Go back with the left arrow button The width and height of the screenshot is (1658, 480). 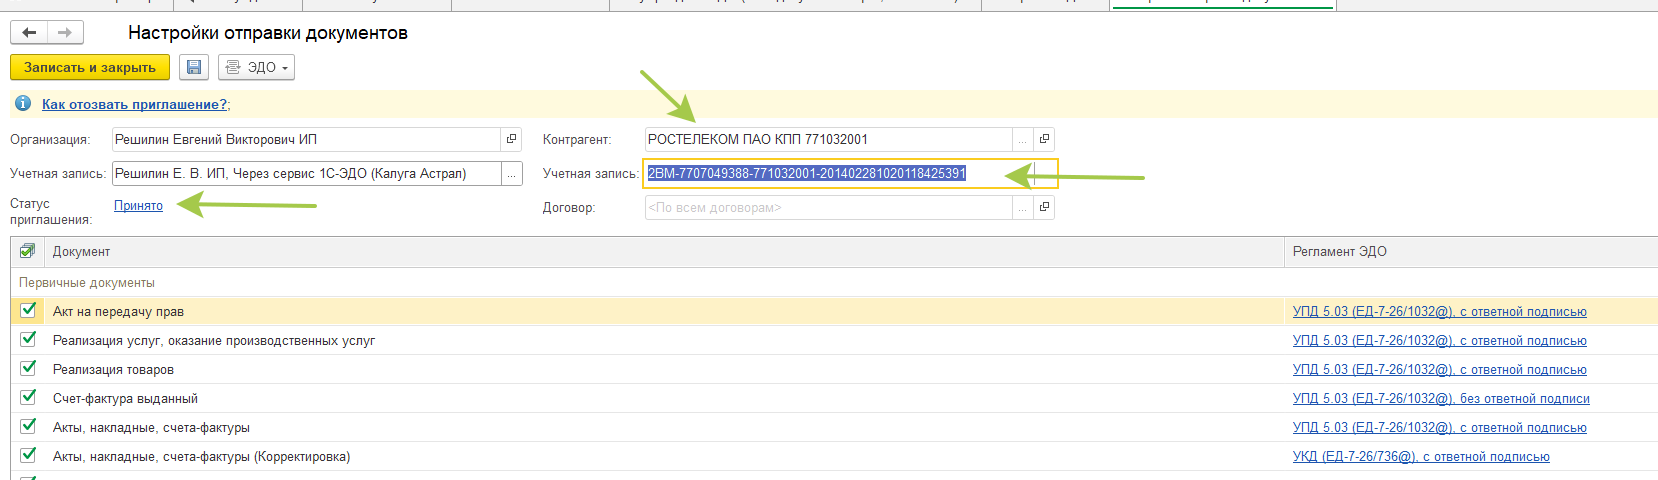29,33
